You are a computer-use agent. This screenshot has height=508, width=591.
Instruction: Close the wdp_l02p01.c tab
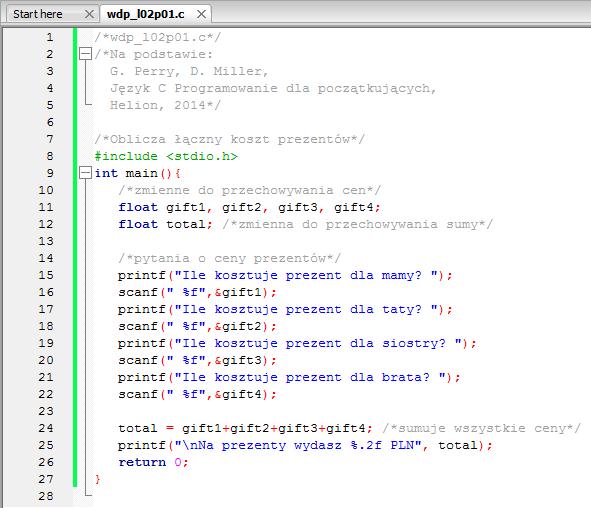click(202, 14)
